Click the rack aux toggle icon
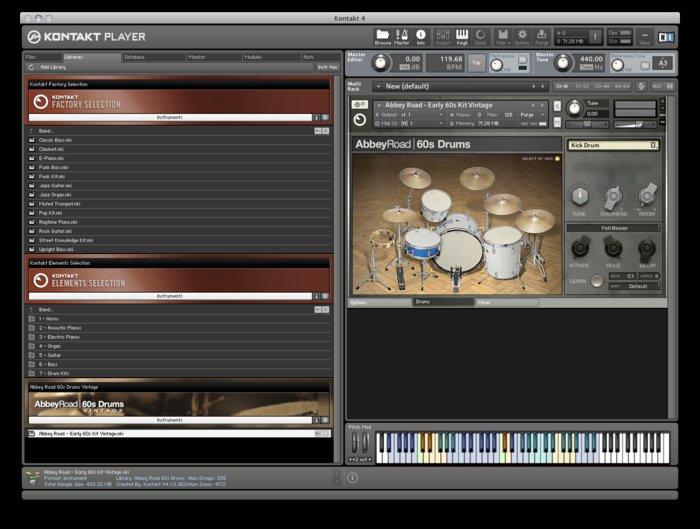The image size is (700, 529). [657, 86]
